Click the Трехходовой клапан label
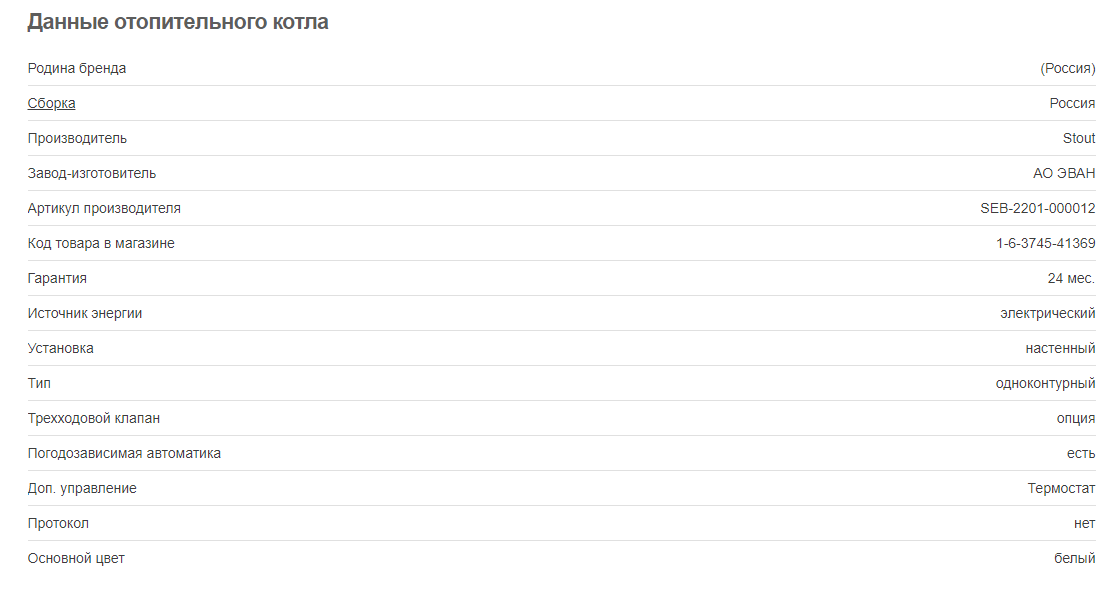Viewport: 1114px width, 589px height. pyautogui.click(x=94, y=418)
